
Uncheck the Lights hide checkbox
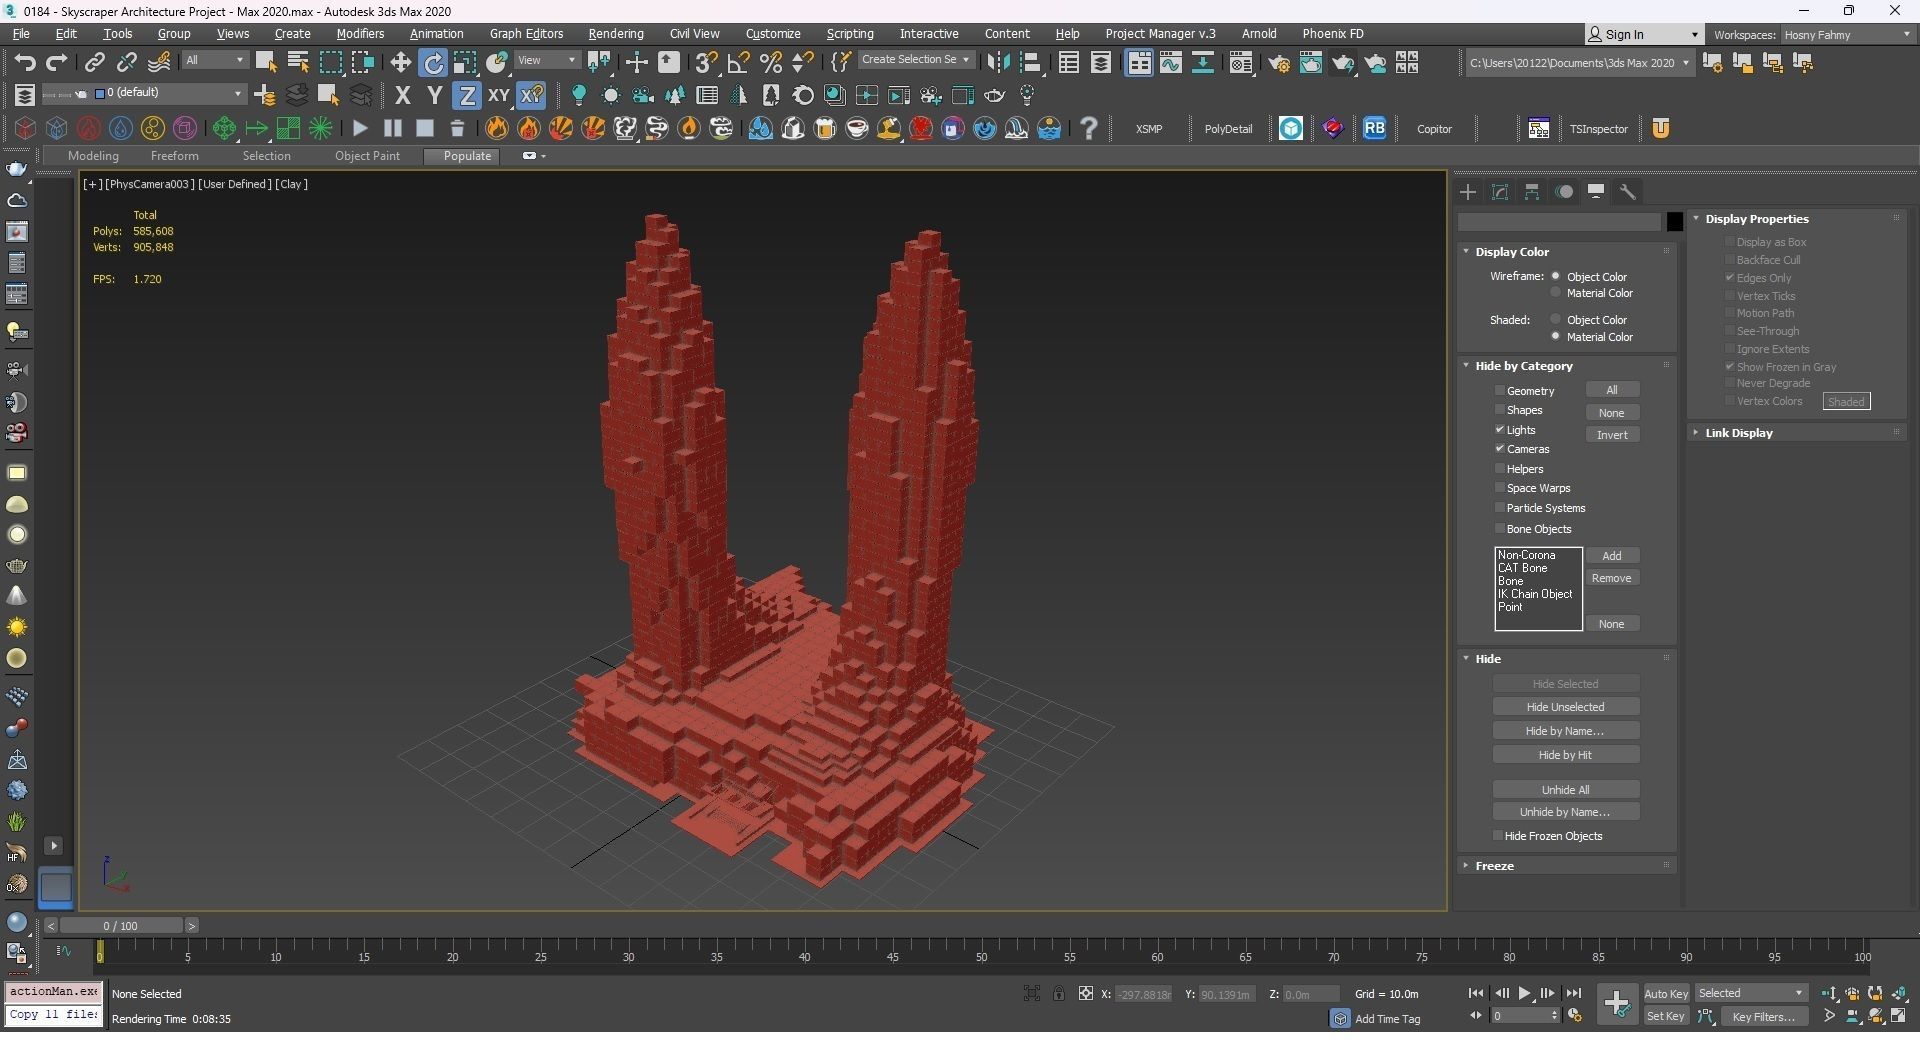1500,430
